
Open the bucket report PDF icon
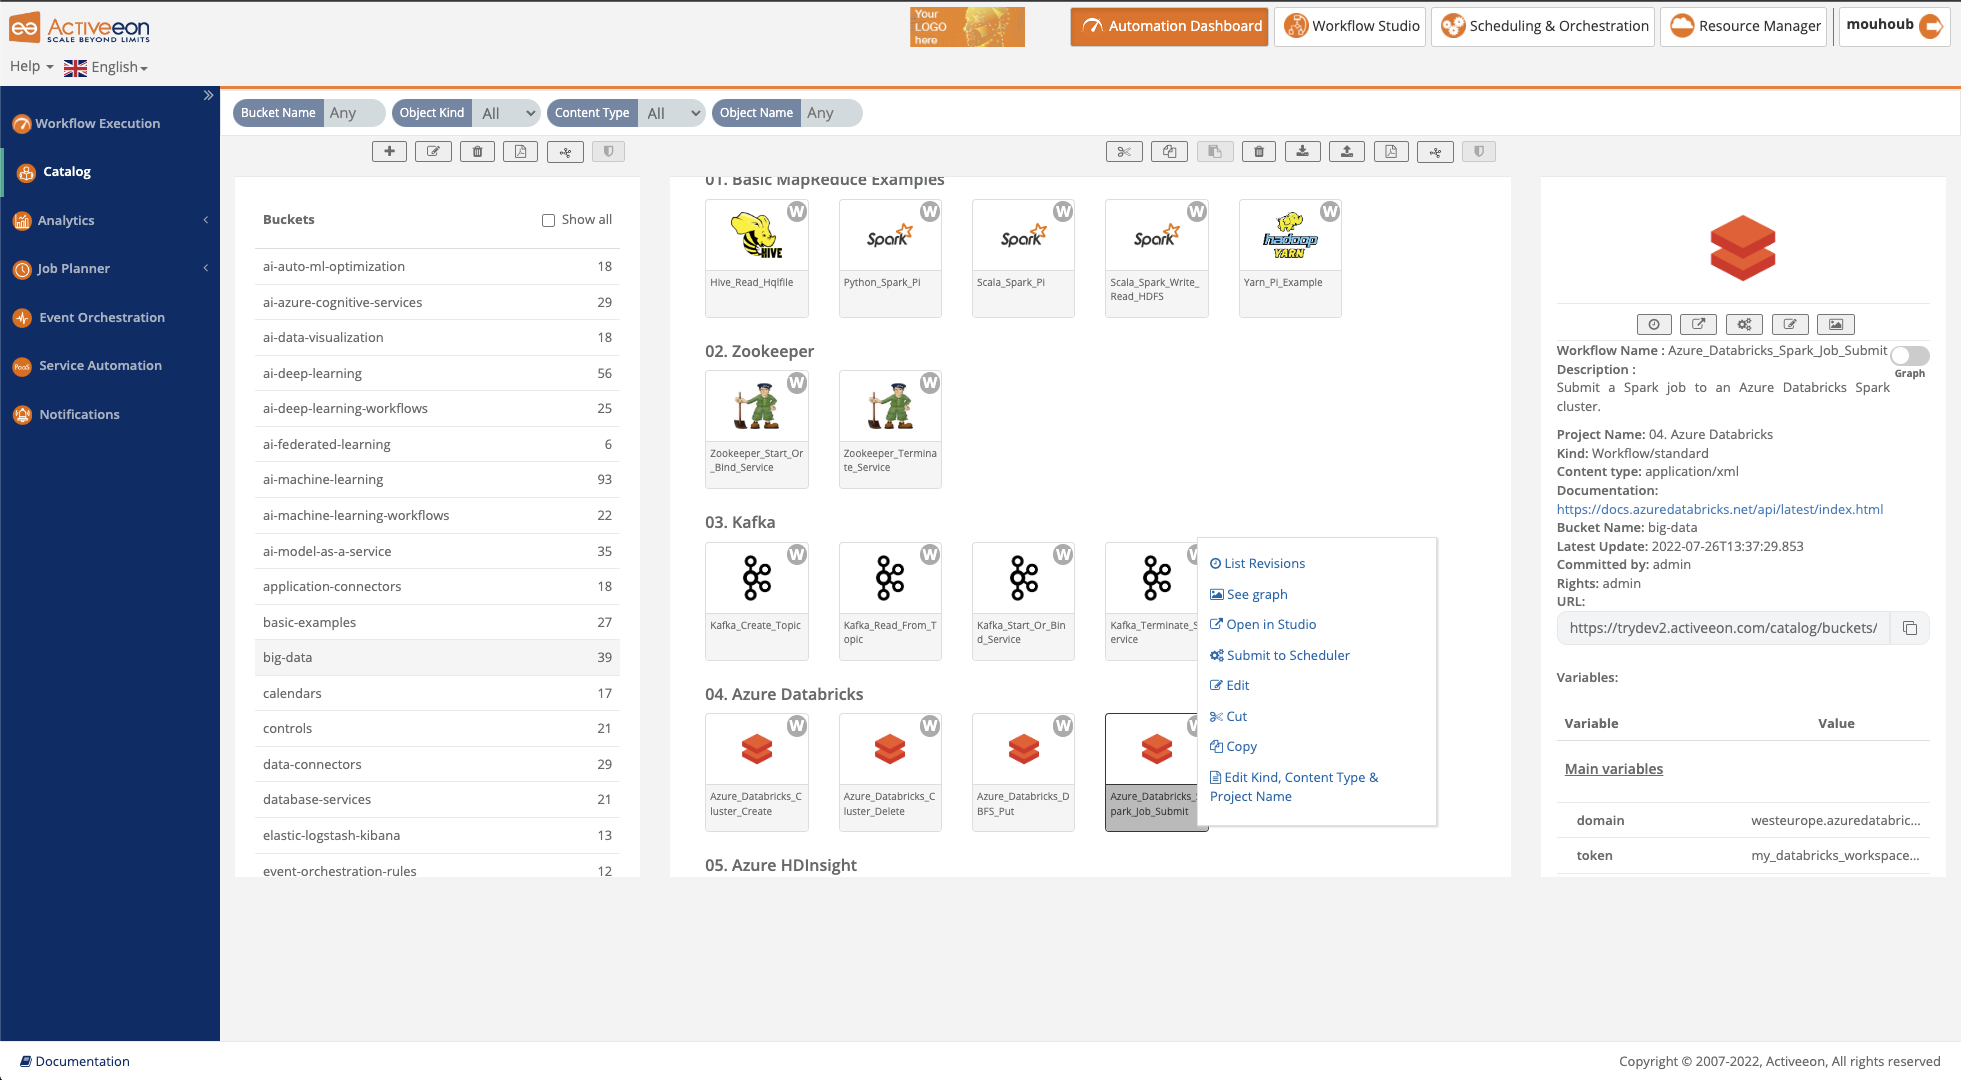(520, 152)
